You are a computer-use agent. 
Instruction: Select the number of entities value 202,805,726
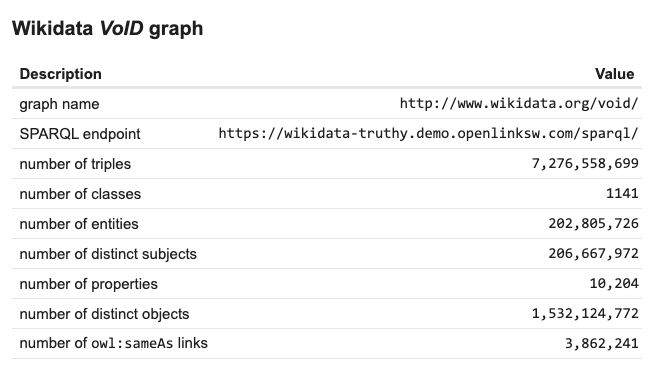[593, 224]
